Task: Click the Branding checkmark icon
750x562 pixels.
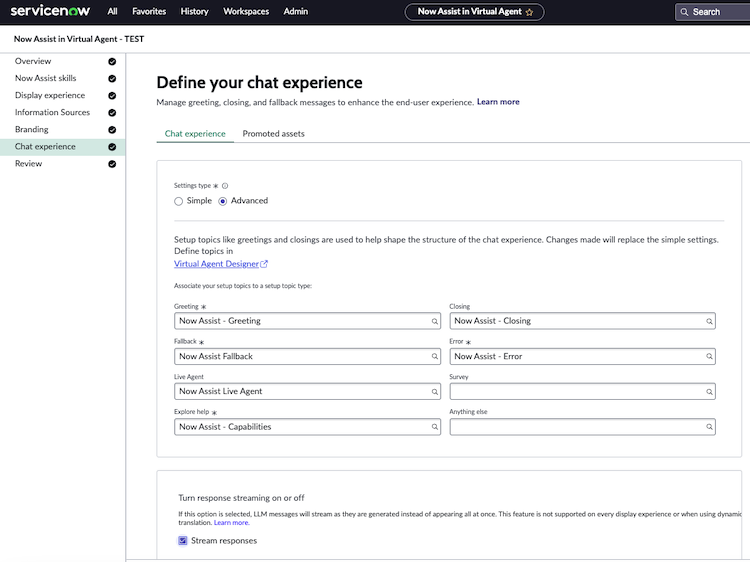Action: (x=112, y=130)
